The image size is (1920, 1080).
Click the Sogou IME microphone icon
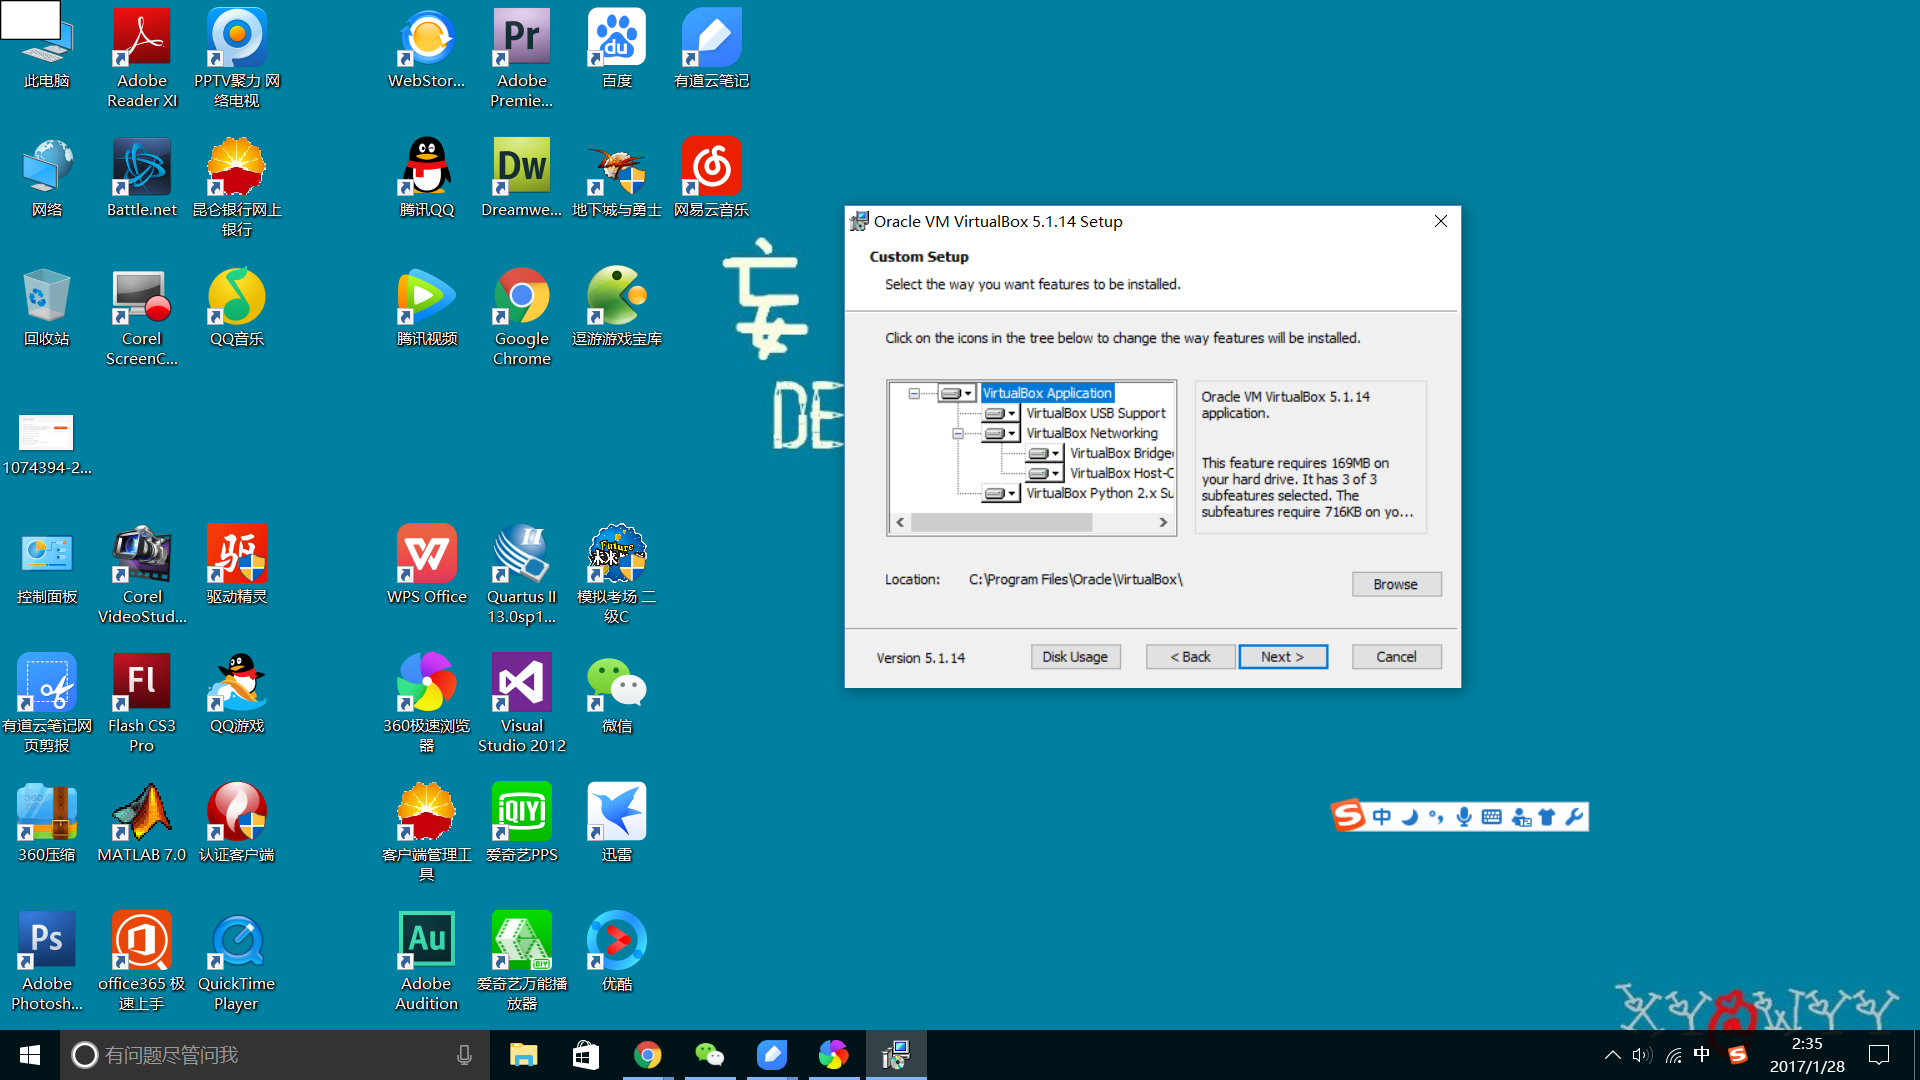[1464, 817]
